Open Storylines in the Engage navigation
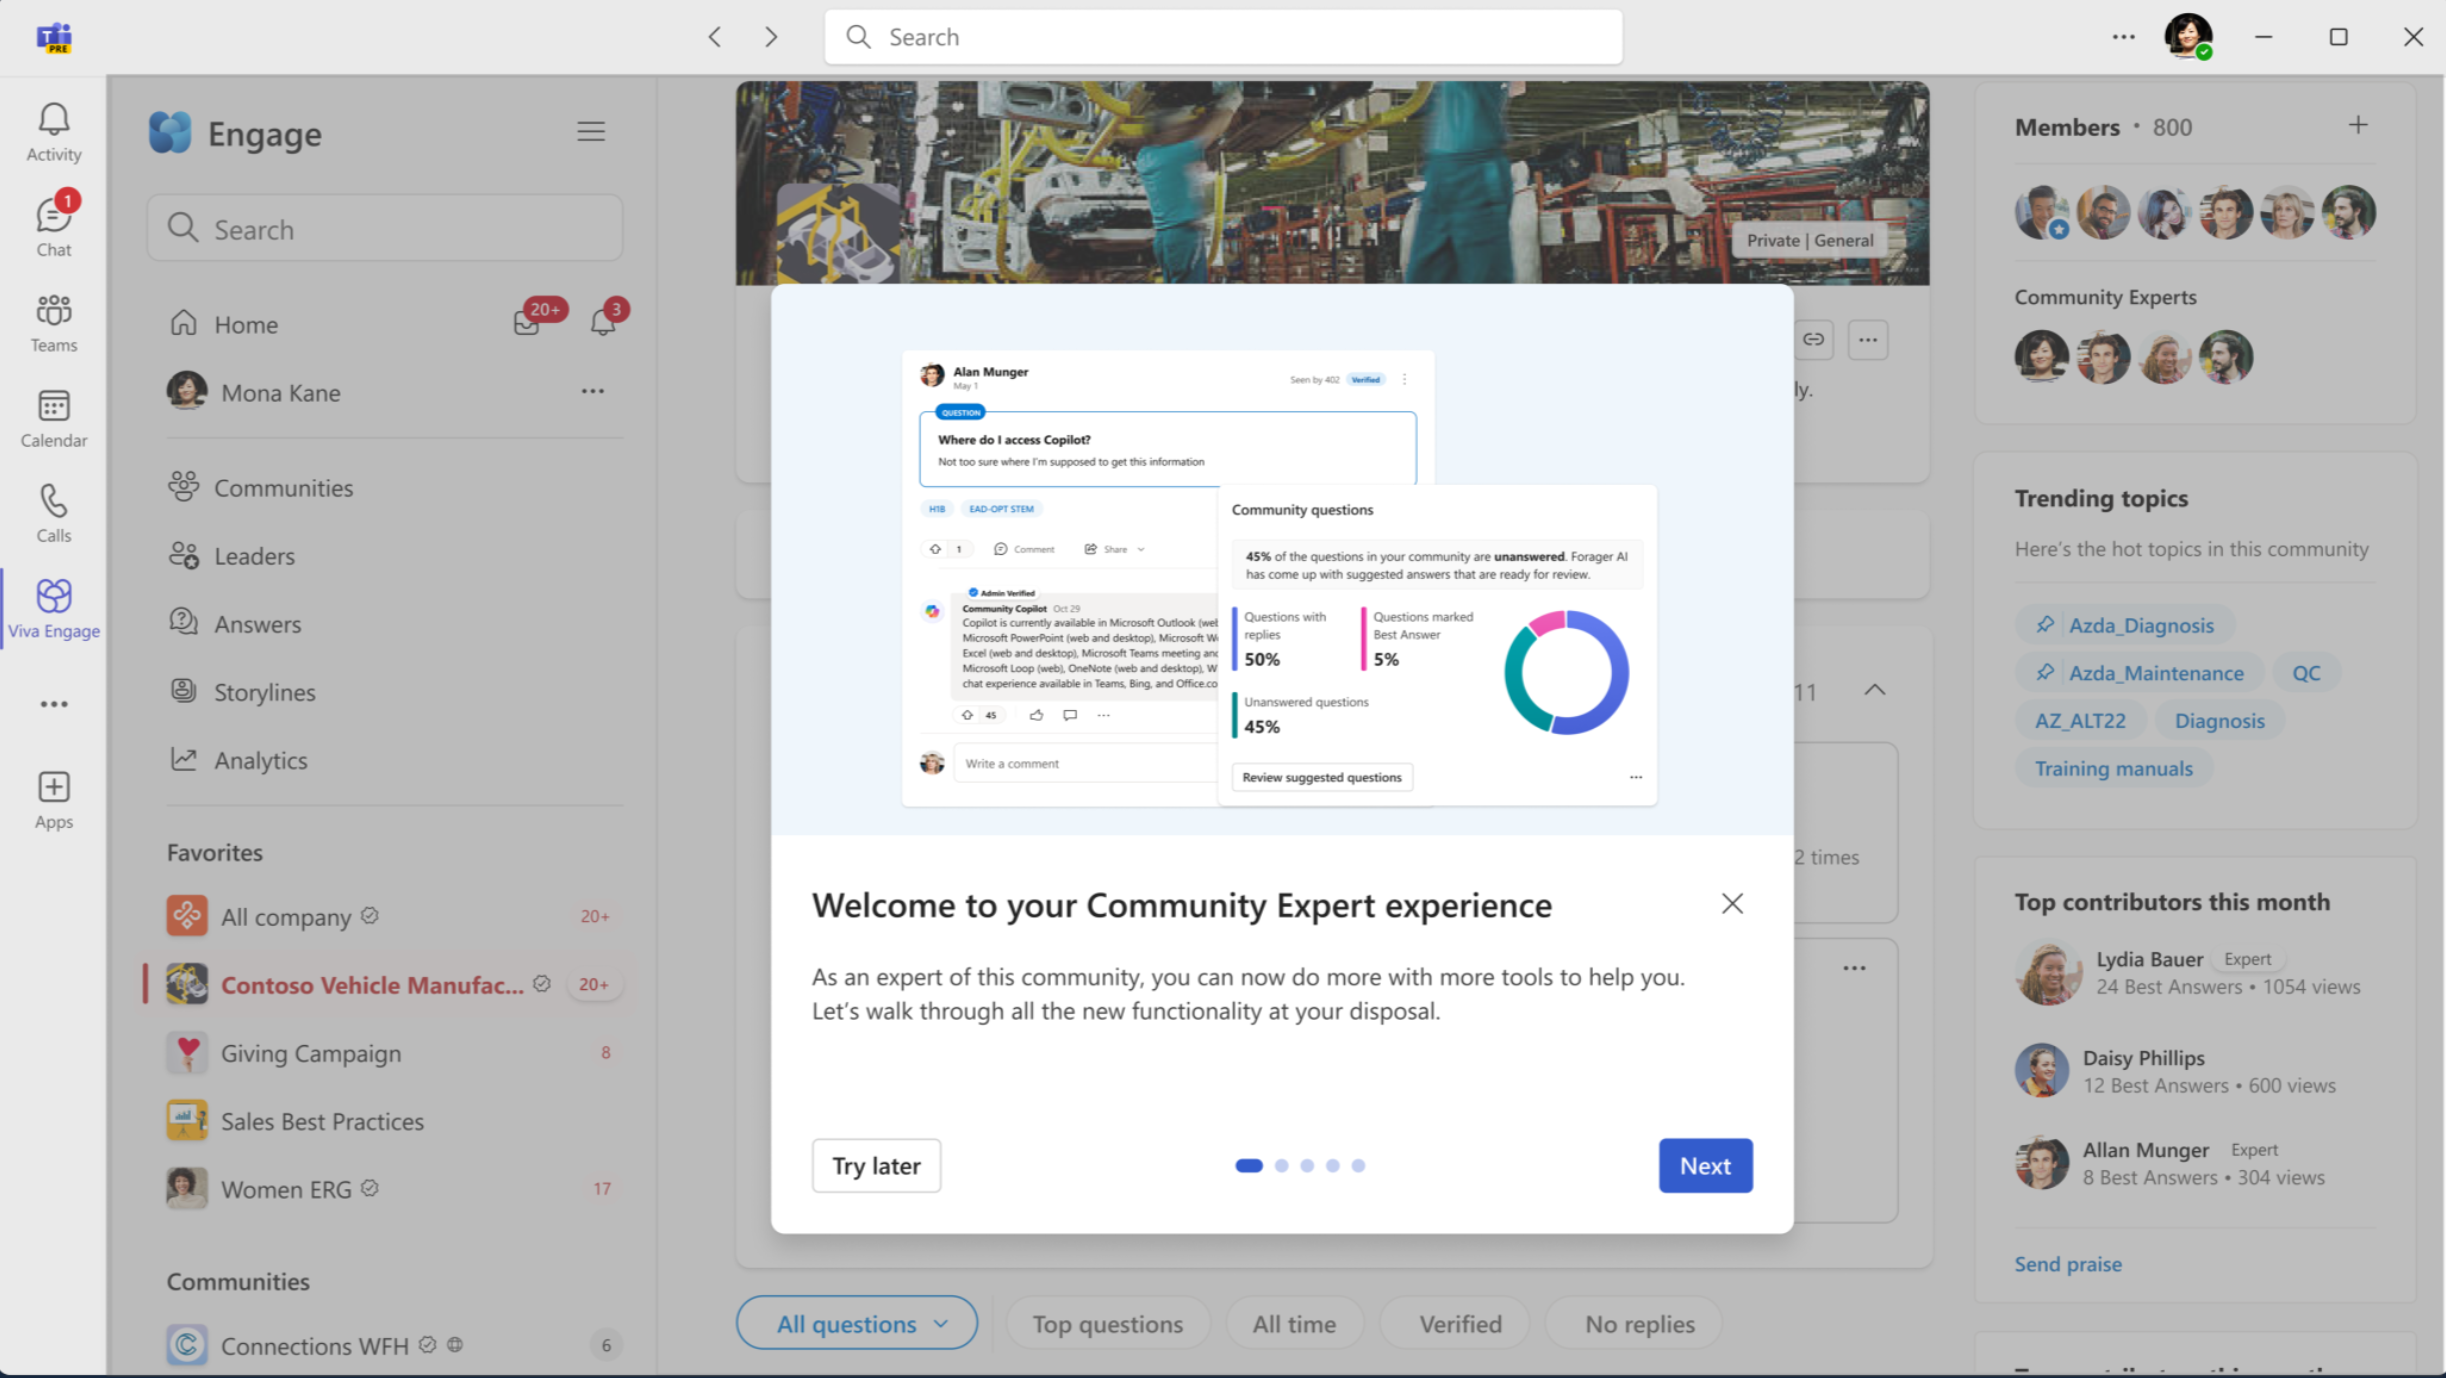This screenshot has height=1378, width=2446. [264, 692]
